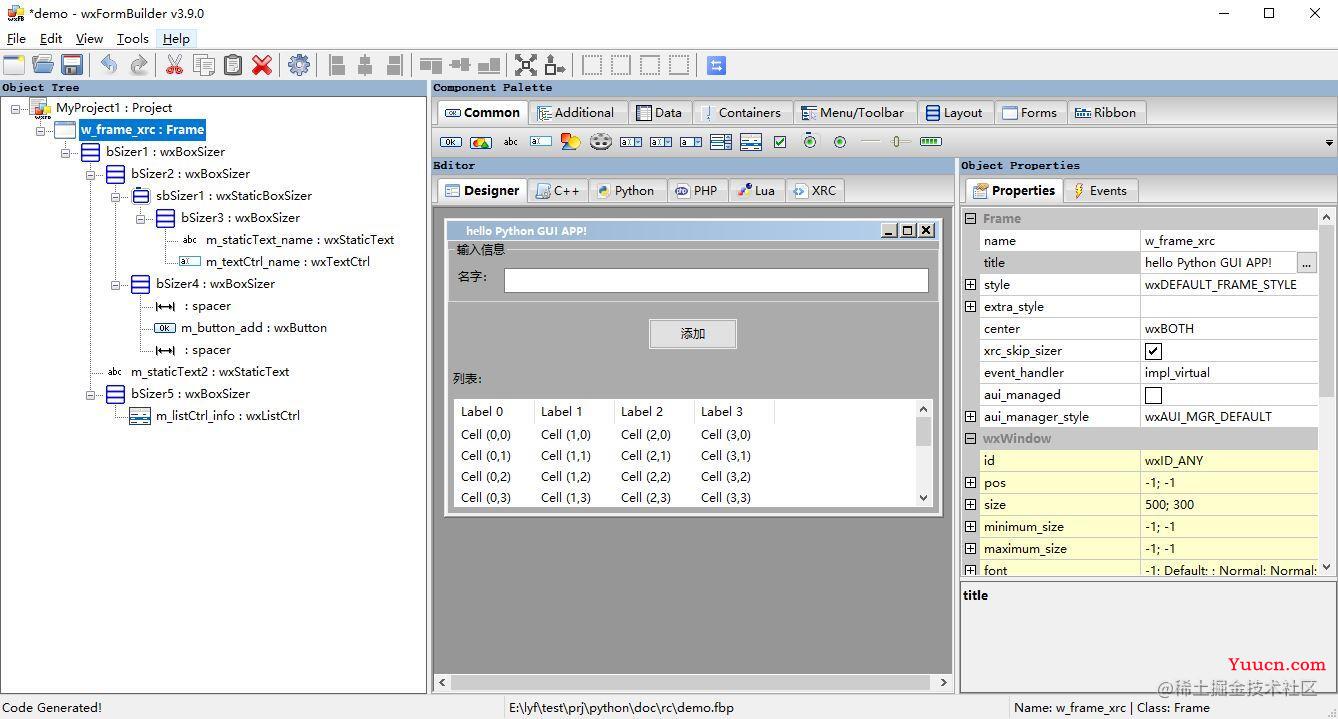Select m_textCtrl_name : wxTextCtrl in tree
Image resolution: width=1338 pixels, height=719 pixels.
pyautogui.click(x=288, y=262)
